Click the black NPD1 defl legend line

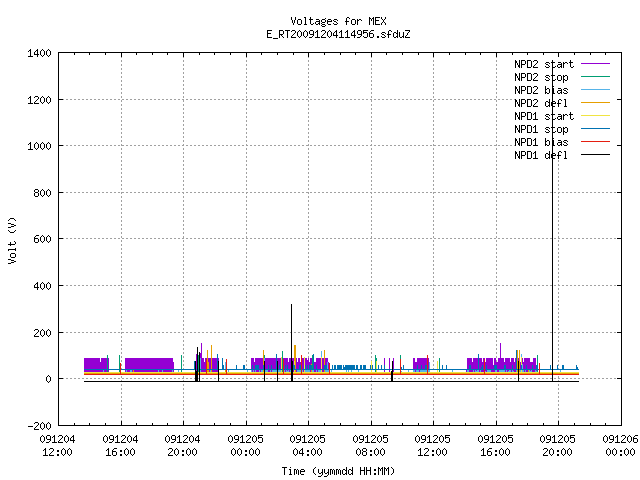click(x=596, y=155)
